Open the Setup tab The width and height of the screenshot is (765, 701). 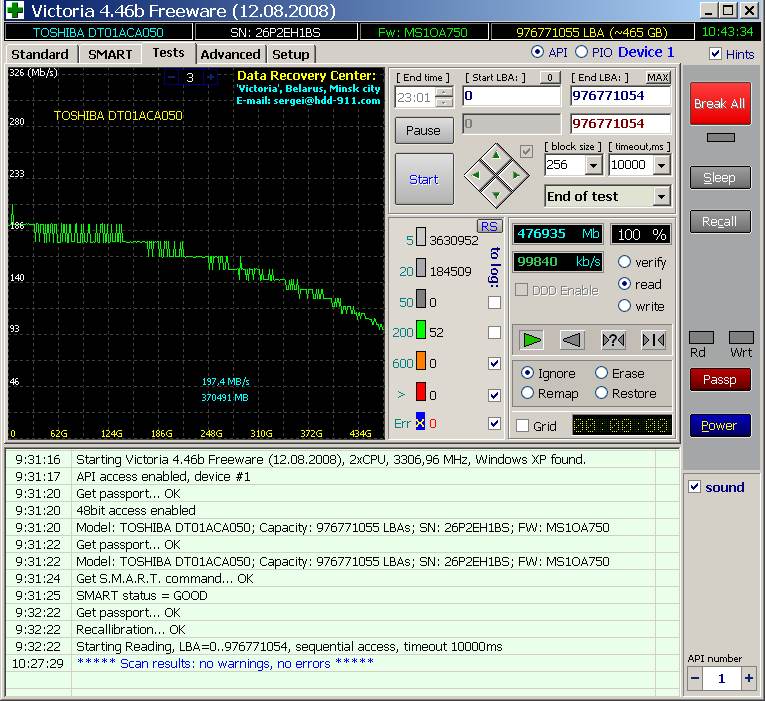coord(291,54)
